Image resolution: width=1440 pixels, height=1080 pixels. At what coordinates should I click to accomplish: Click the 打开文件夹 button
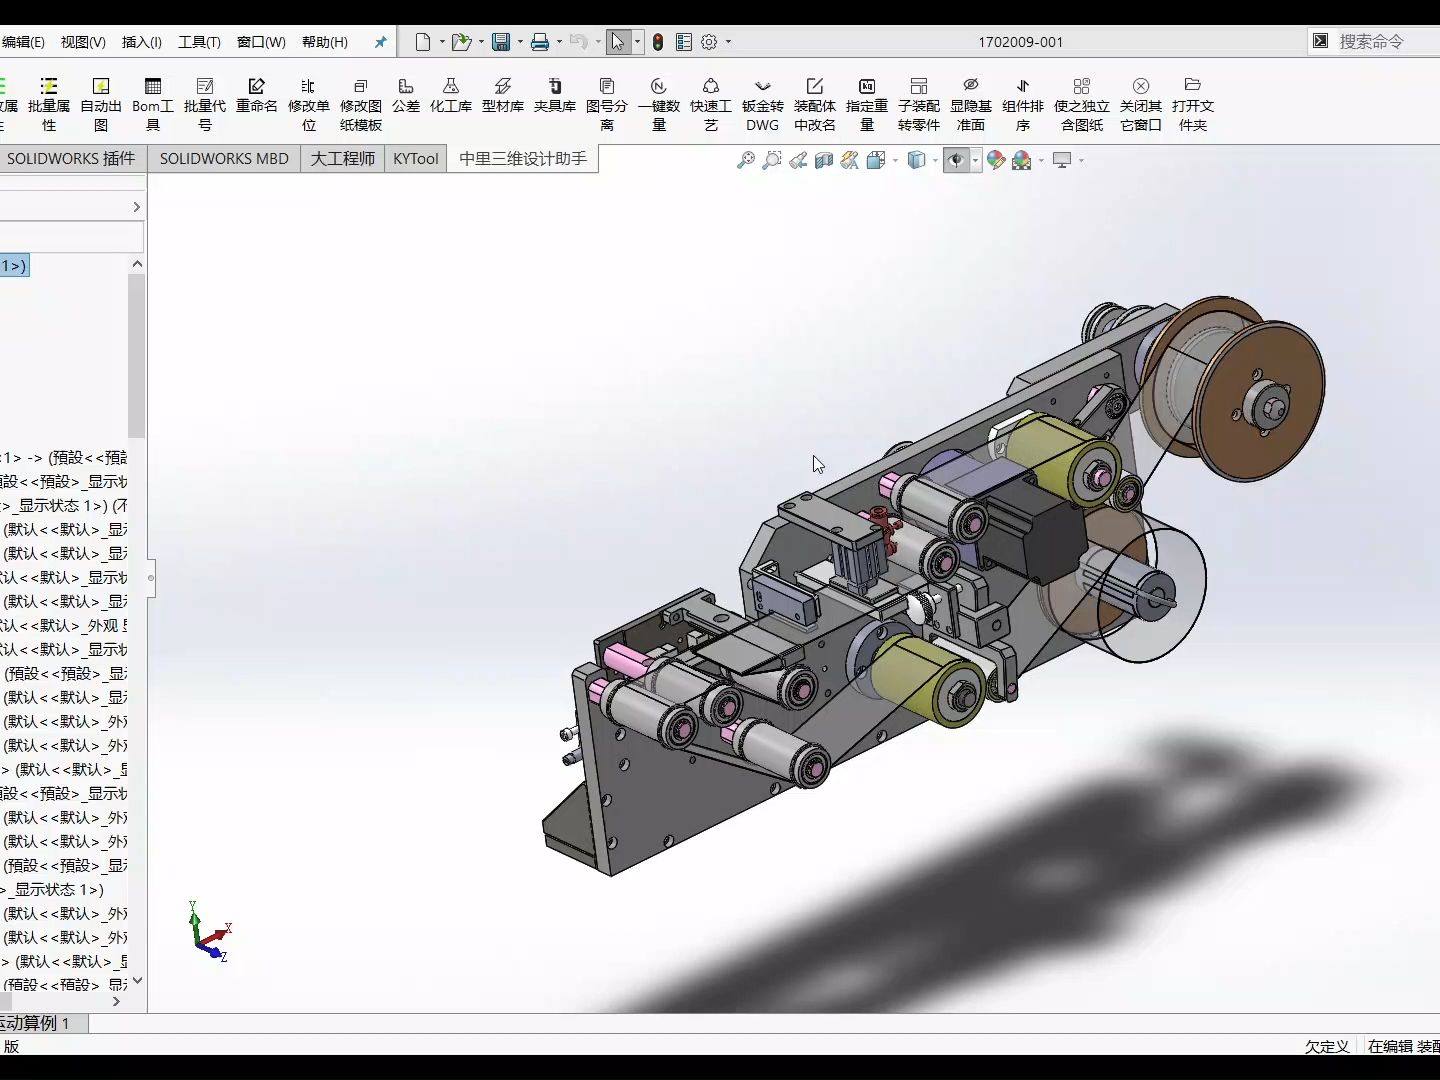1193,104
